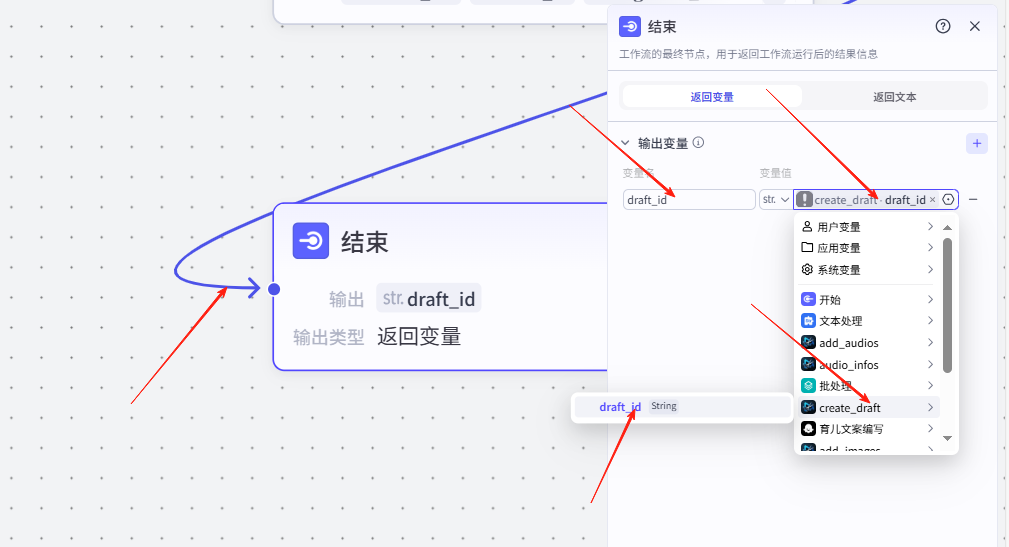The image size is (1009, 547).
Task: Clear the create_draft draft_id variable reference
Action: 933,200
